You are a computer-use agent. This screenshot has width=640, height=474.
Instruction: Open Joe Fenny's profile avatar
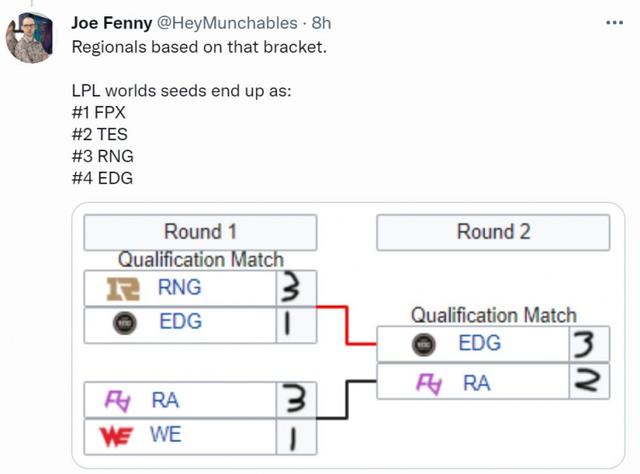coord(29,38)
